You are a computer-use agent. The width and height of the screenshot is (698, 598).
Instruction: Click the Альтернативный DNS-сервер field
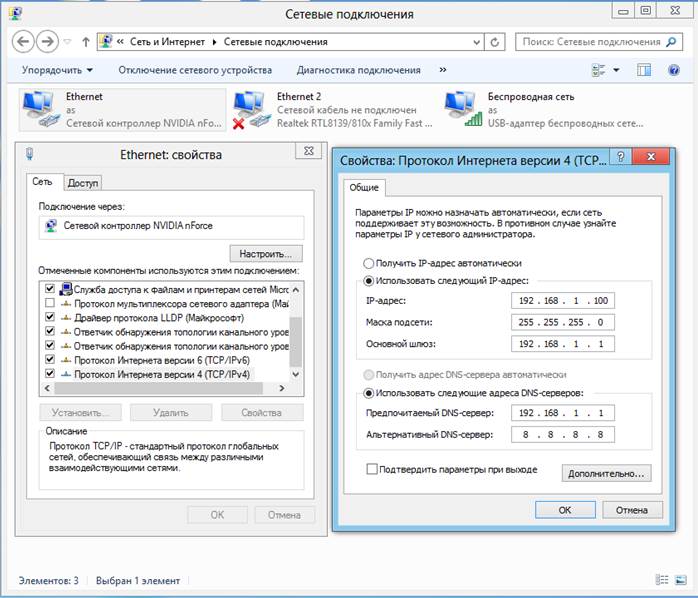click(x=563, y=435)
